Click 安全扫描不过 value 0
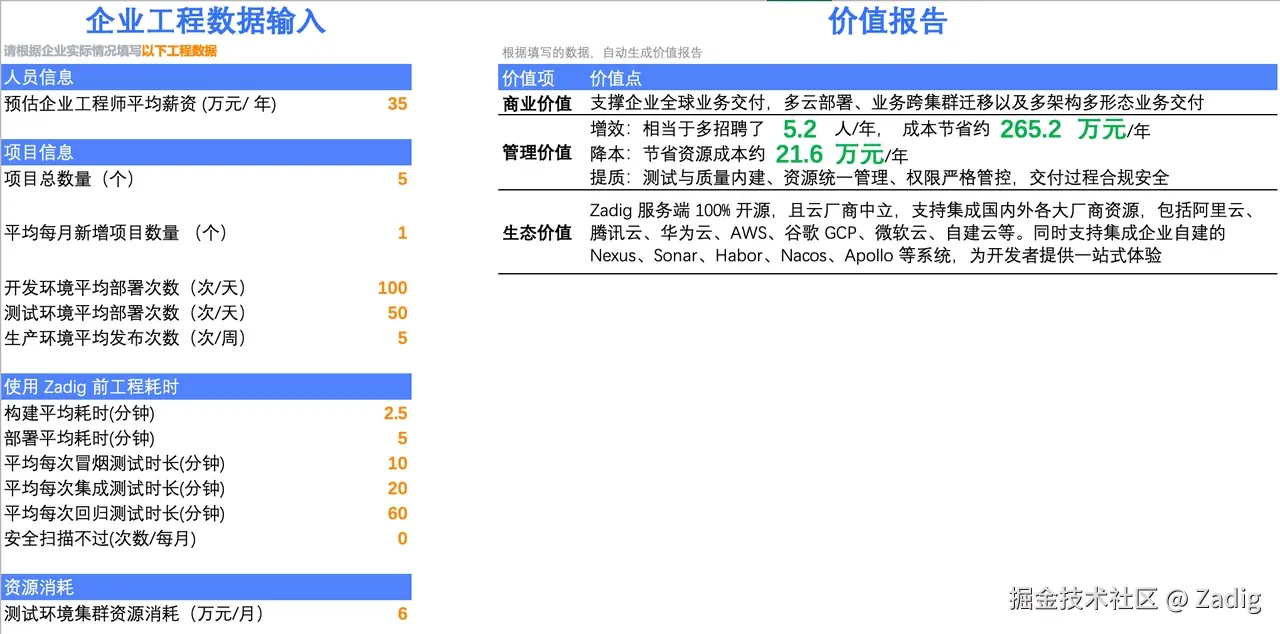The image size is (1280, 634). coord(403,538)
